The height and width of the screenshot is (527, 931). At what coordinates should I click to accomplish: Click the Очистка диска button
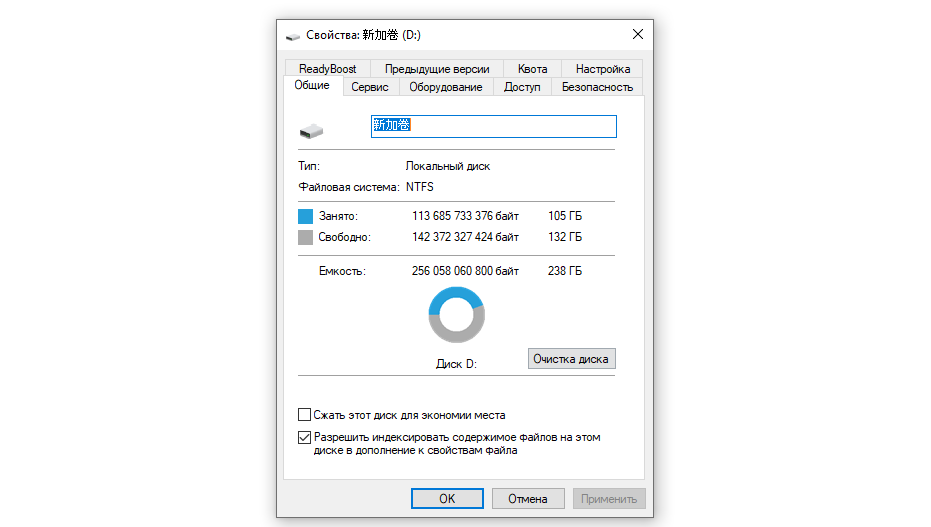click(x=571, y=358)
